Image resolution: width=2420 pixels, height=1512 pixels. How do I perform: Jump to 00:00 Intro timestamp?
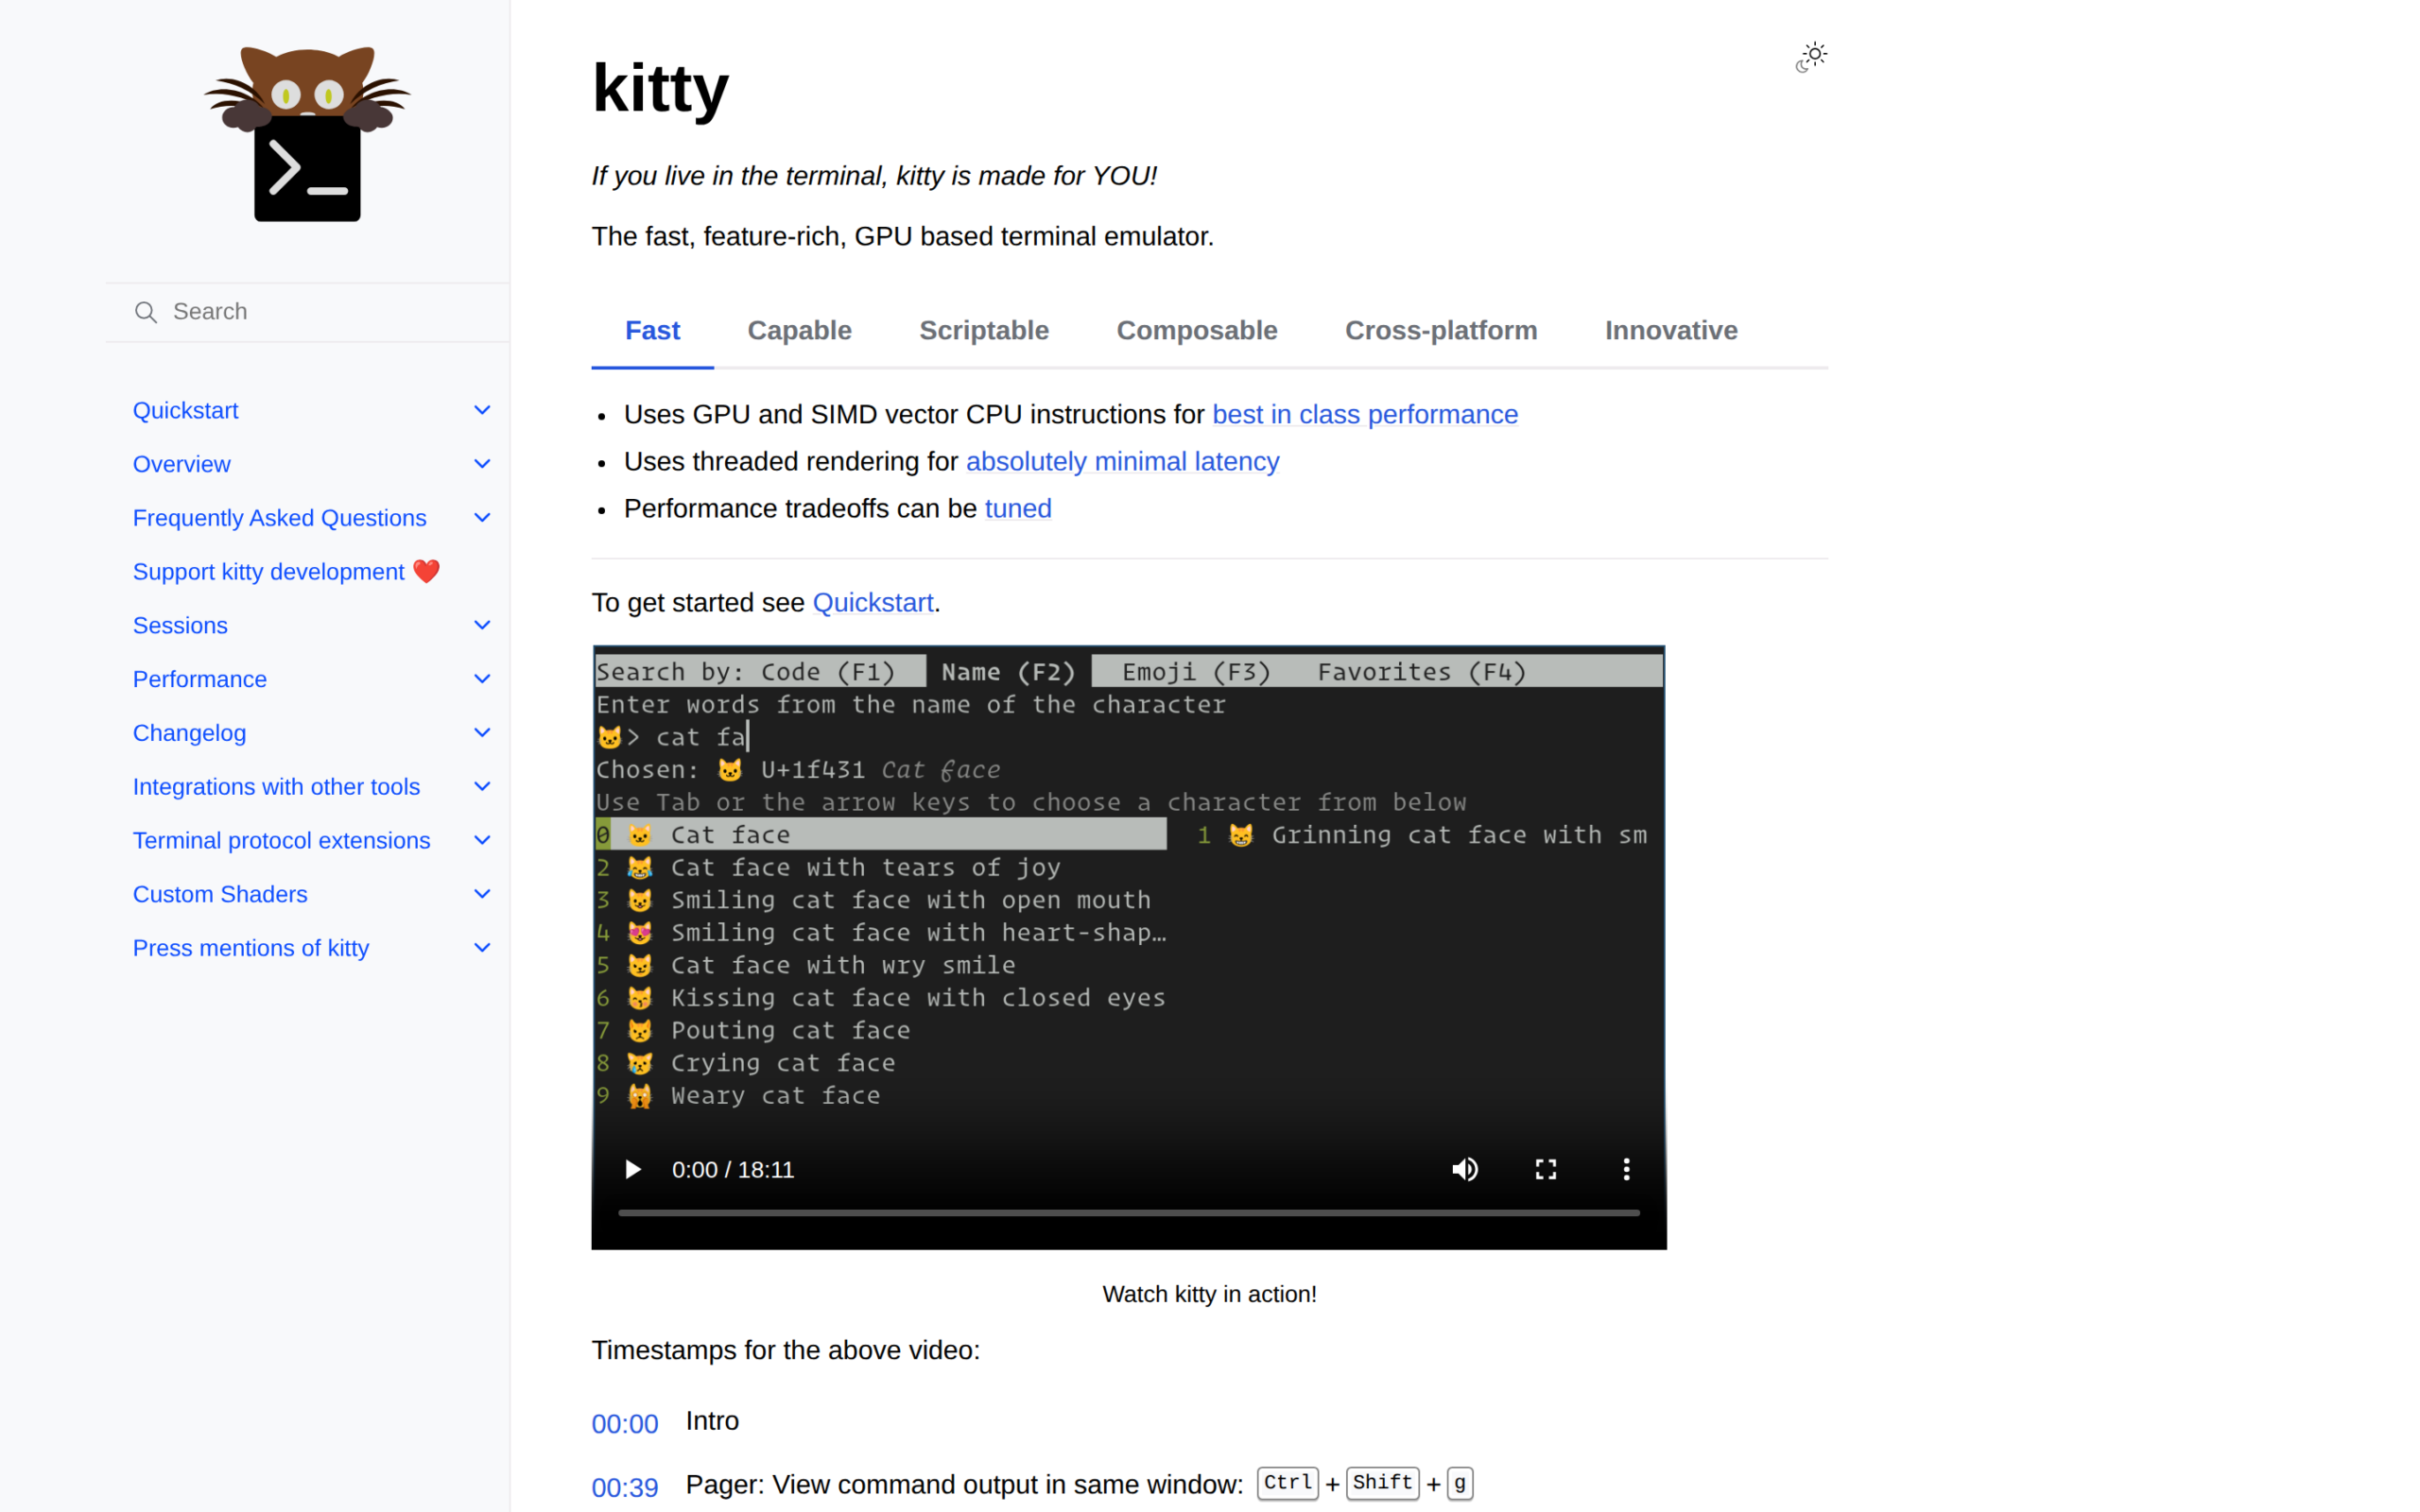625,1424
